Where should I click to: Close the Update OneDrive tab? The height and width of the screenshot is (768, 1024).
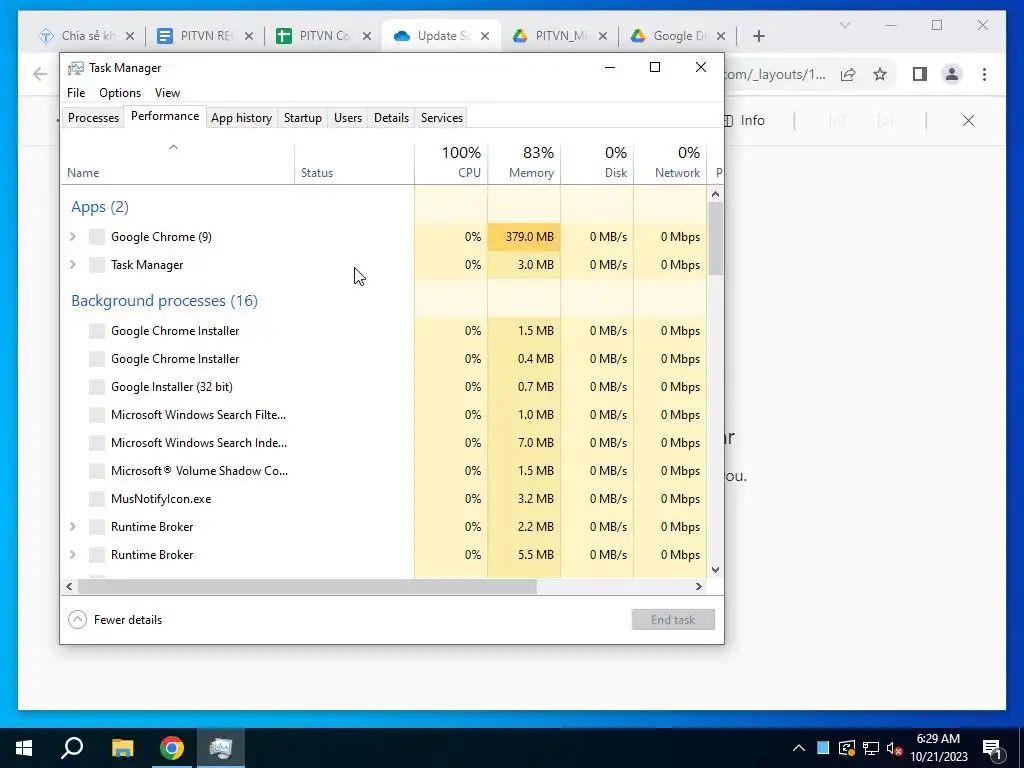485,36
